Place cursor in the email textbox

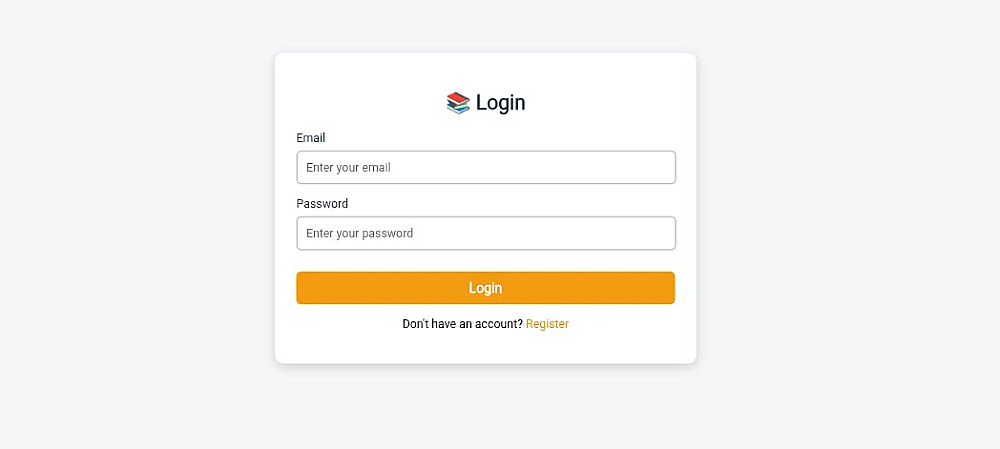click(486, 168)
